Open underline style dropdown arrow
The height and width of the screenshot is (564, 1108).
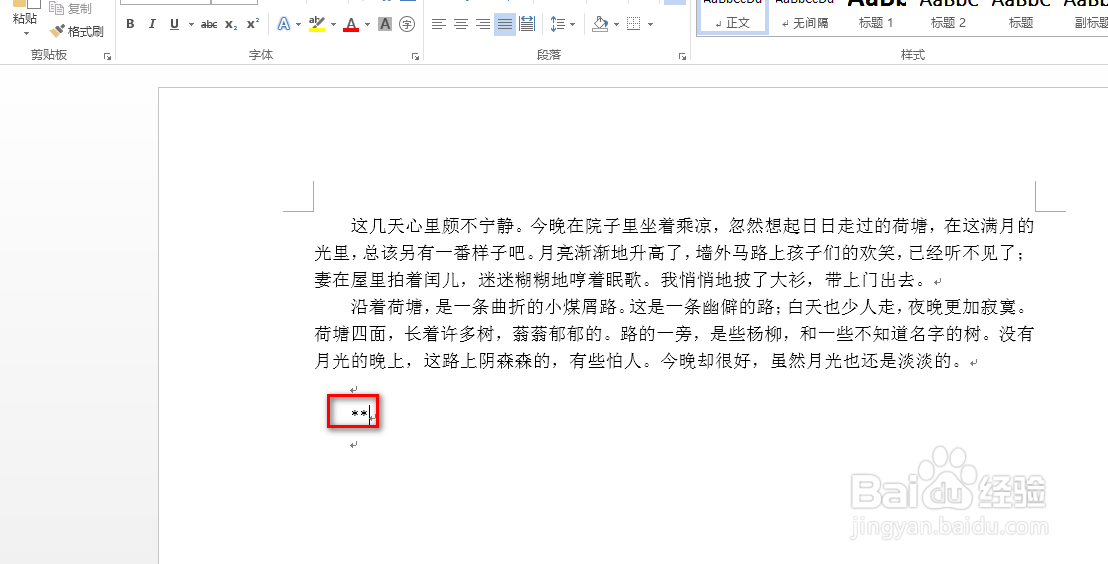[191, 25]
